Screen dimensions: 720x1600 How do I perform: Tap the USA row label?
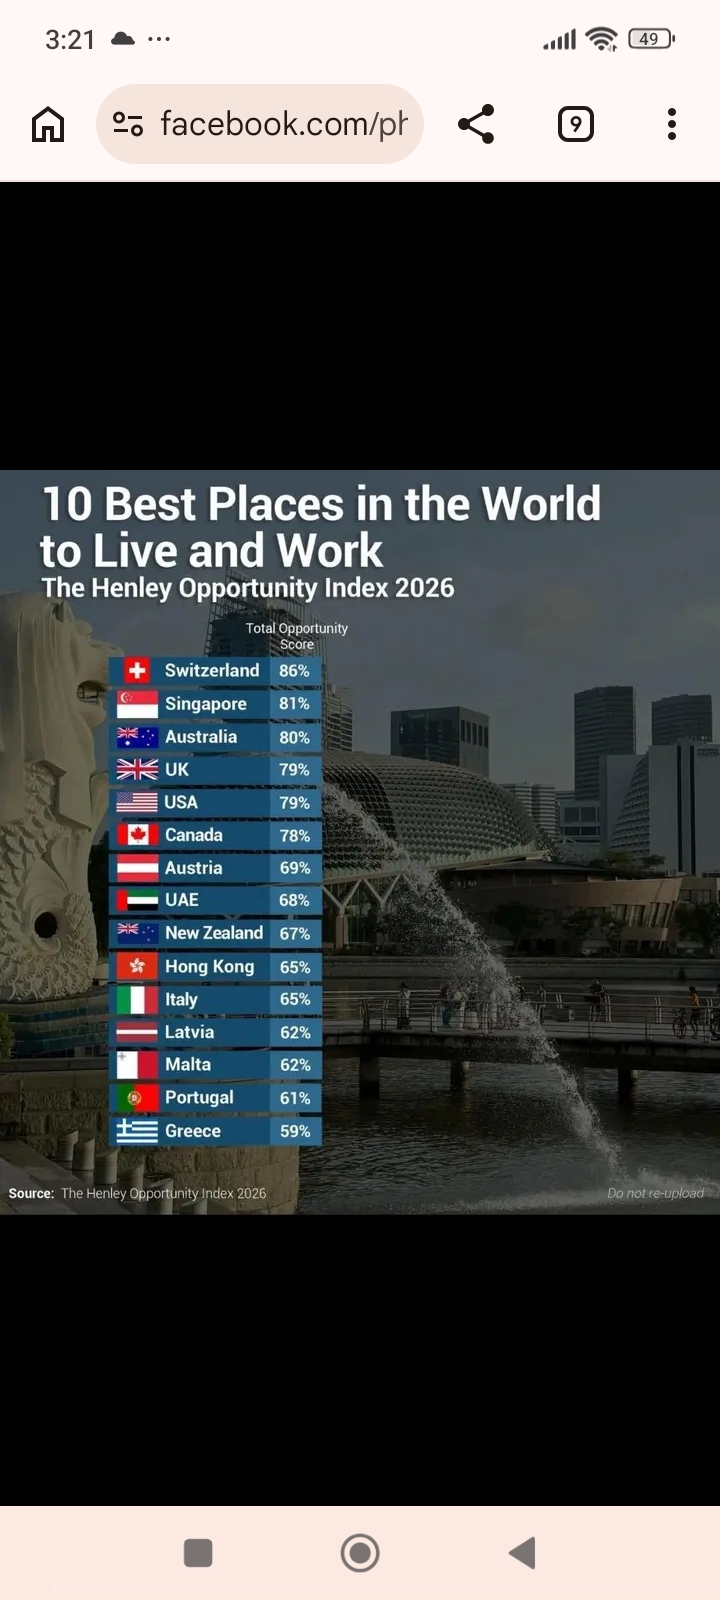click(181, 802)
